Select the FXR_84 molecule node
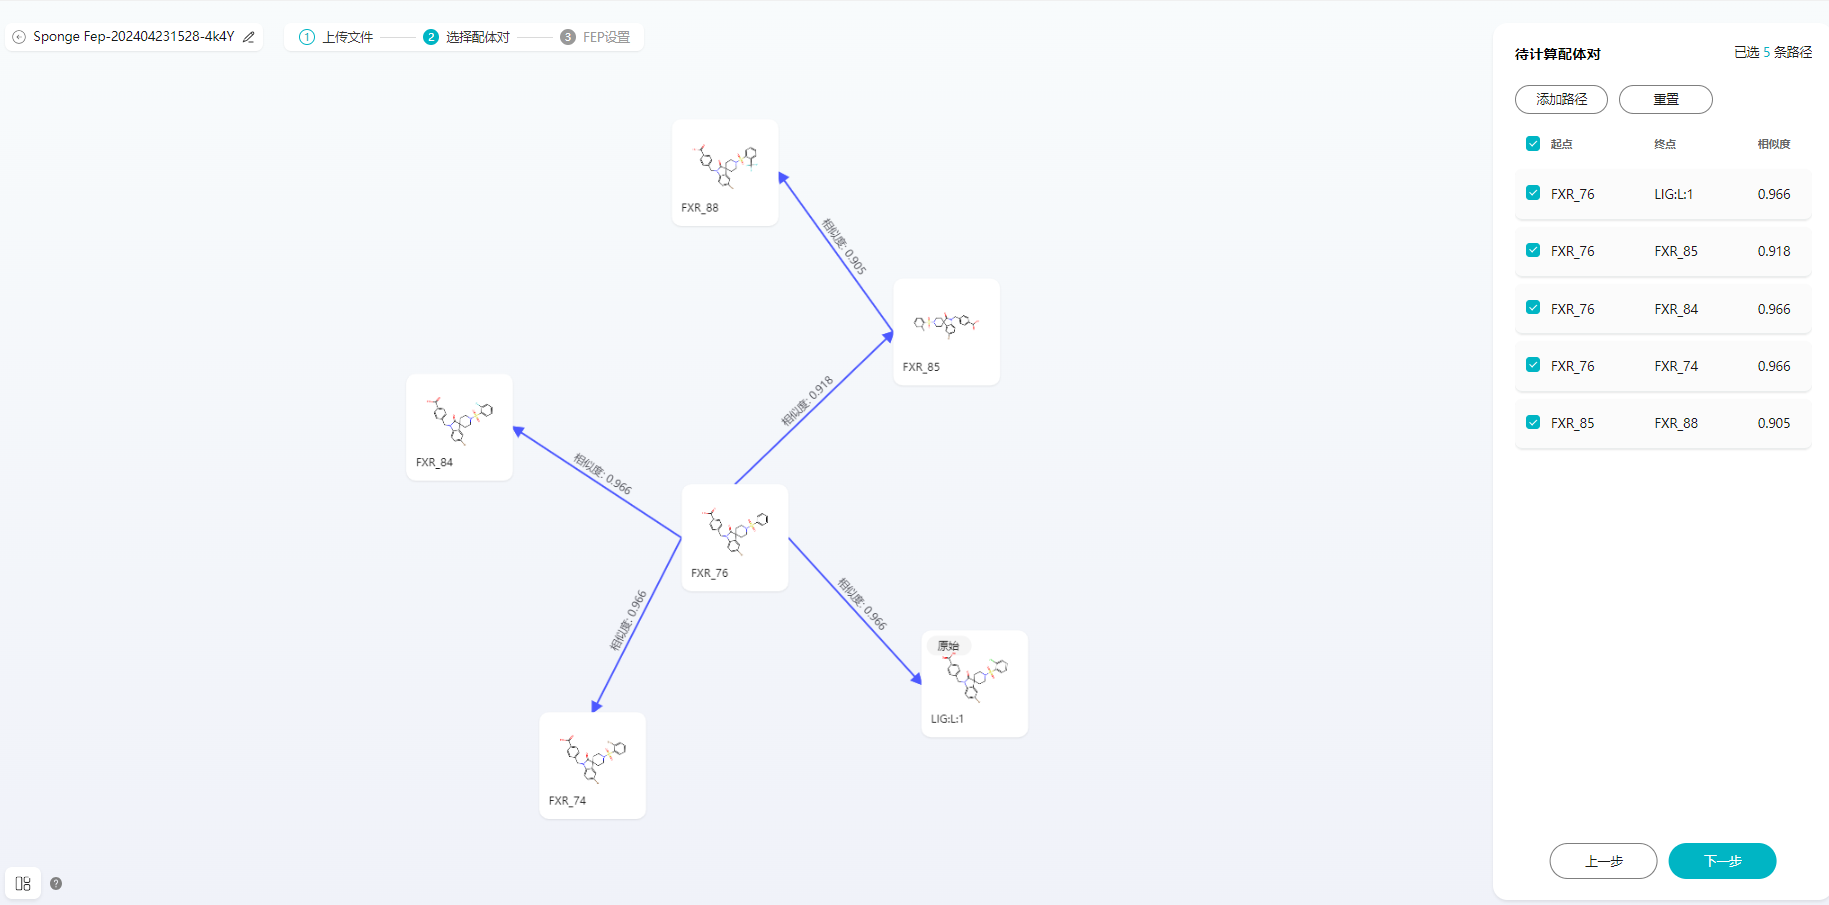Viewport: 1829px width, 905px height. click(x=460, y=427)
